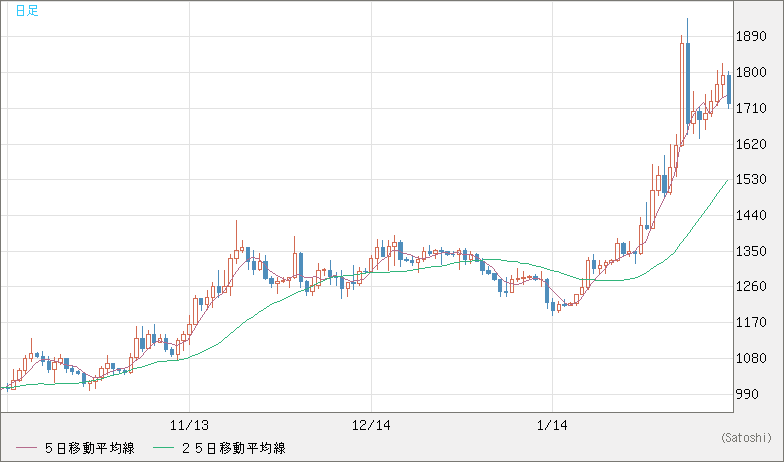Click the 日足 chart label

26,10
